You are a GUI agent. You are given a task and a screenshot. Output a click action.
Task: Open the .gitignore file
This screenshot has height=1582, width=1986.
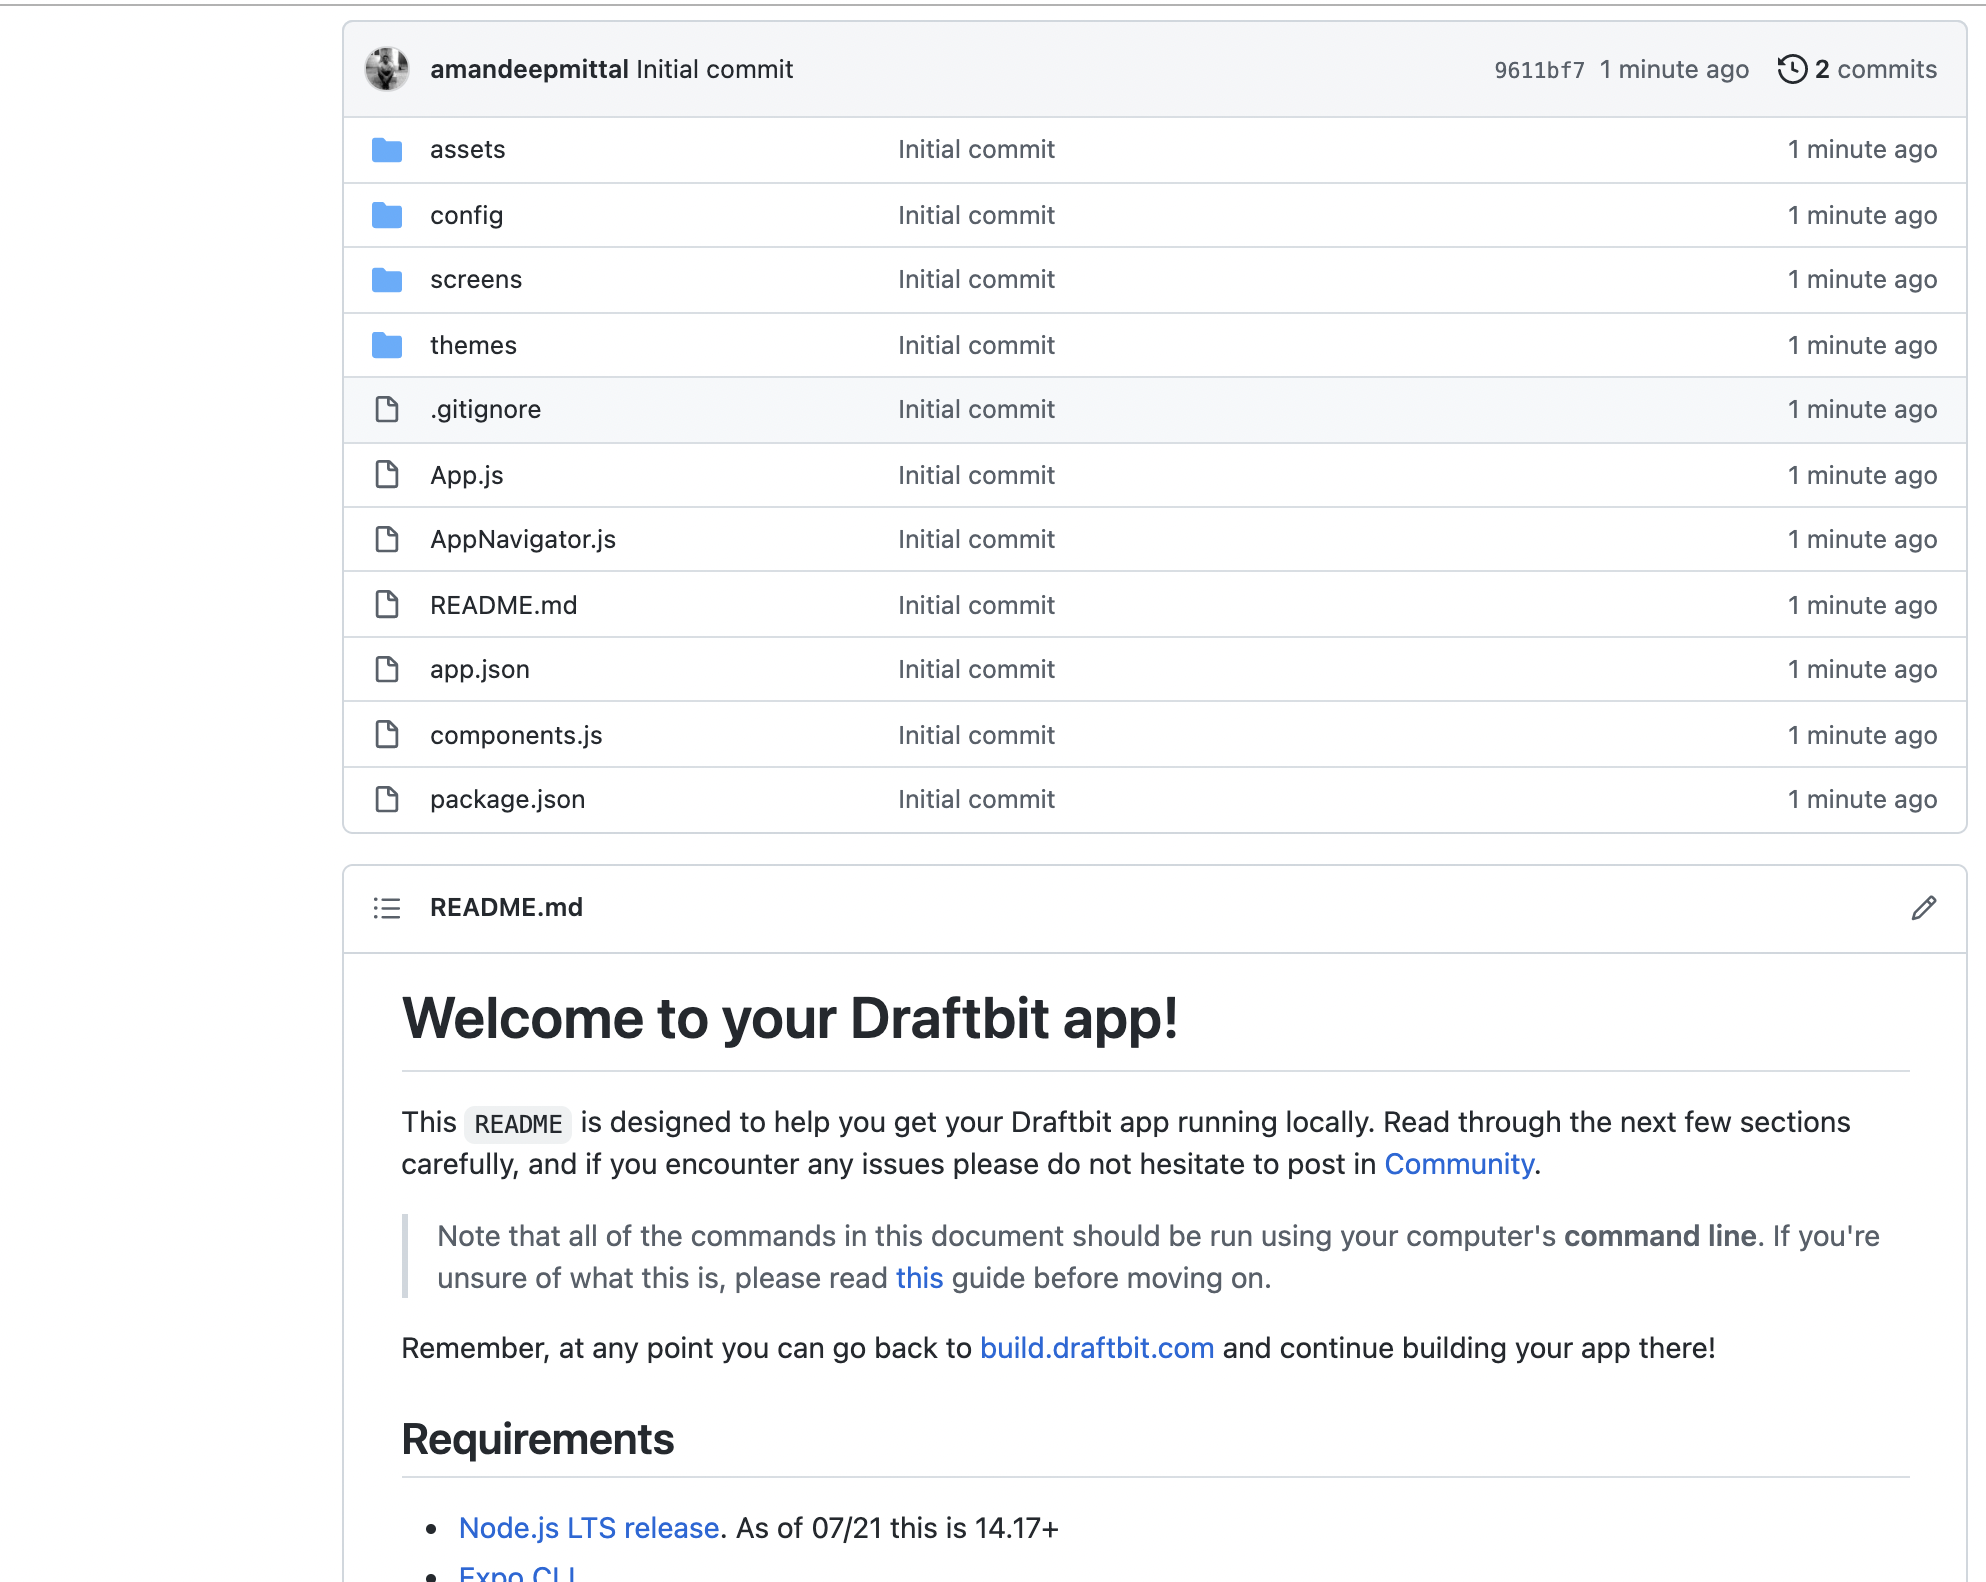coord(485,409)
